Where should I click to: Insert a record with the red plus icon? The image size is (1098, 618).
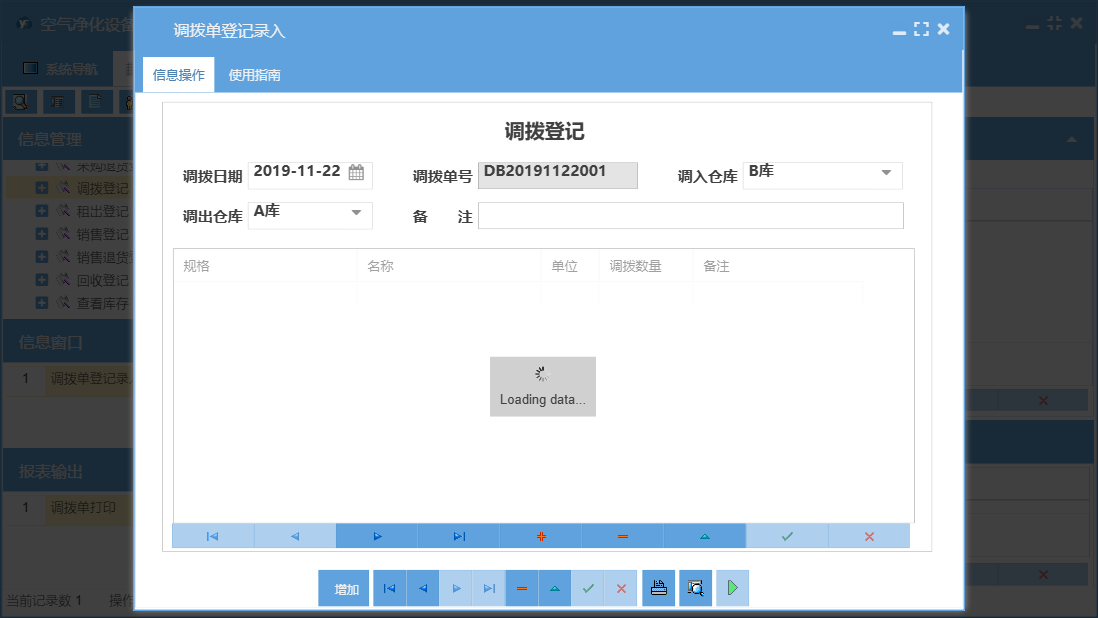[x=540, y=536]
